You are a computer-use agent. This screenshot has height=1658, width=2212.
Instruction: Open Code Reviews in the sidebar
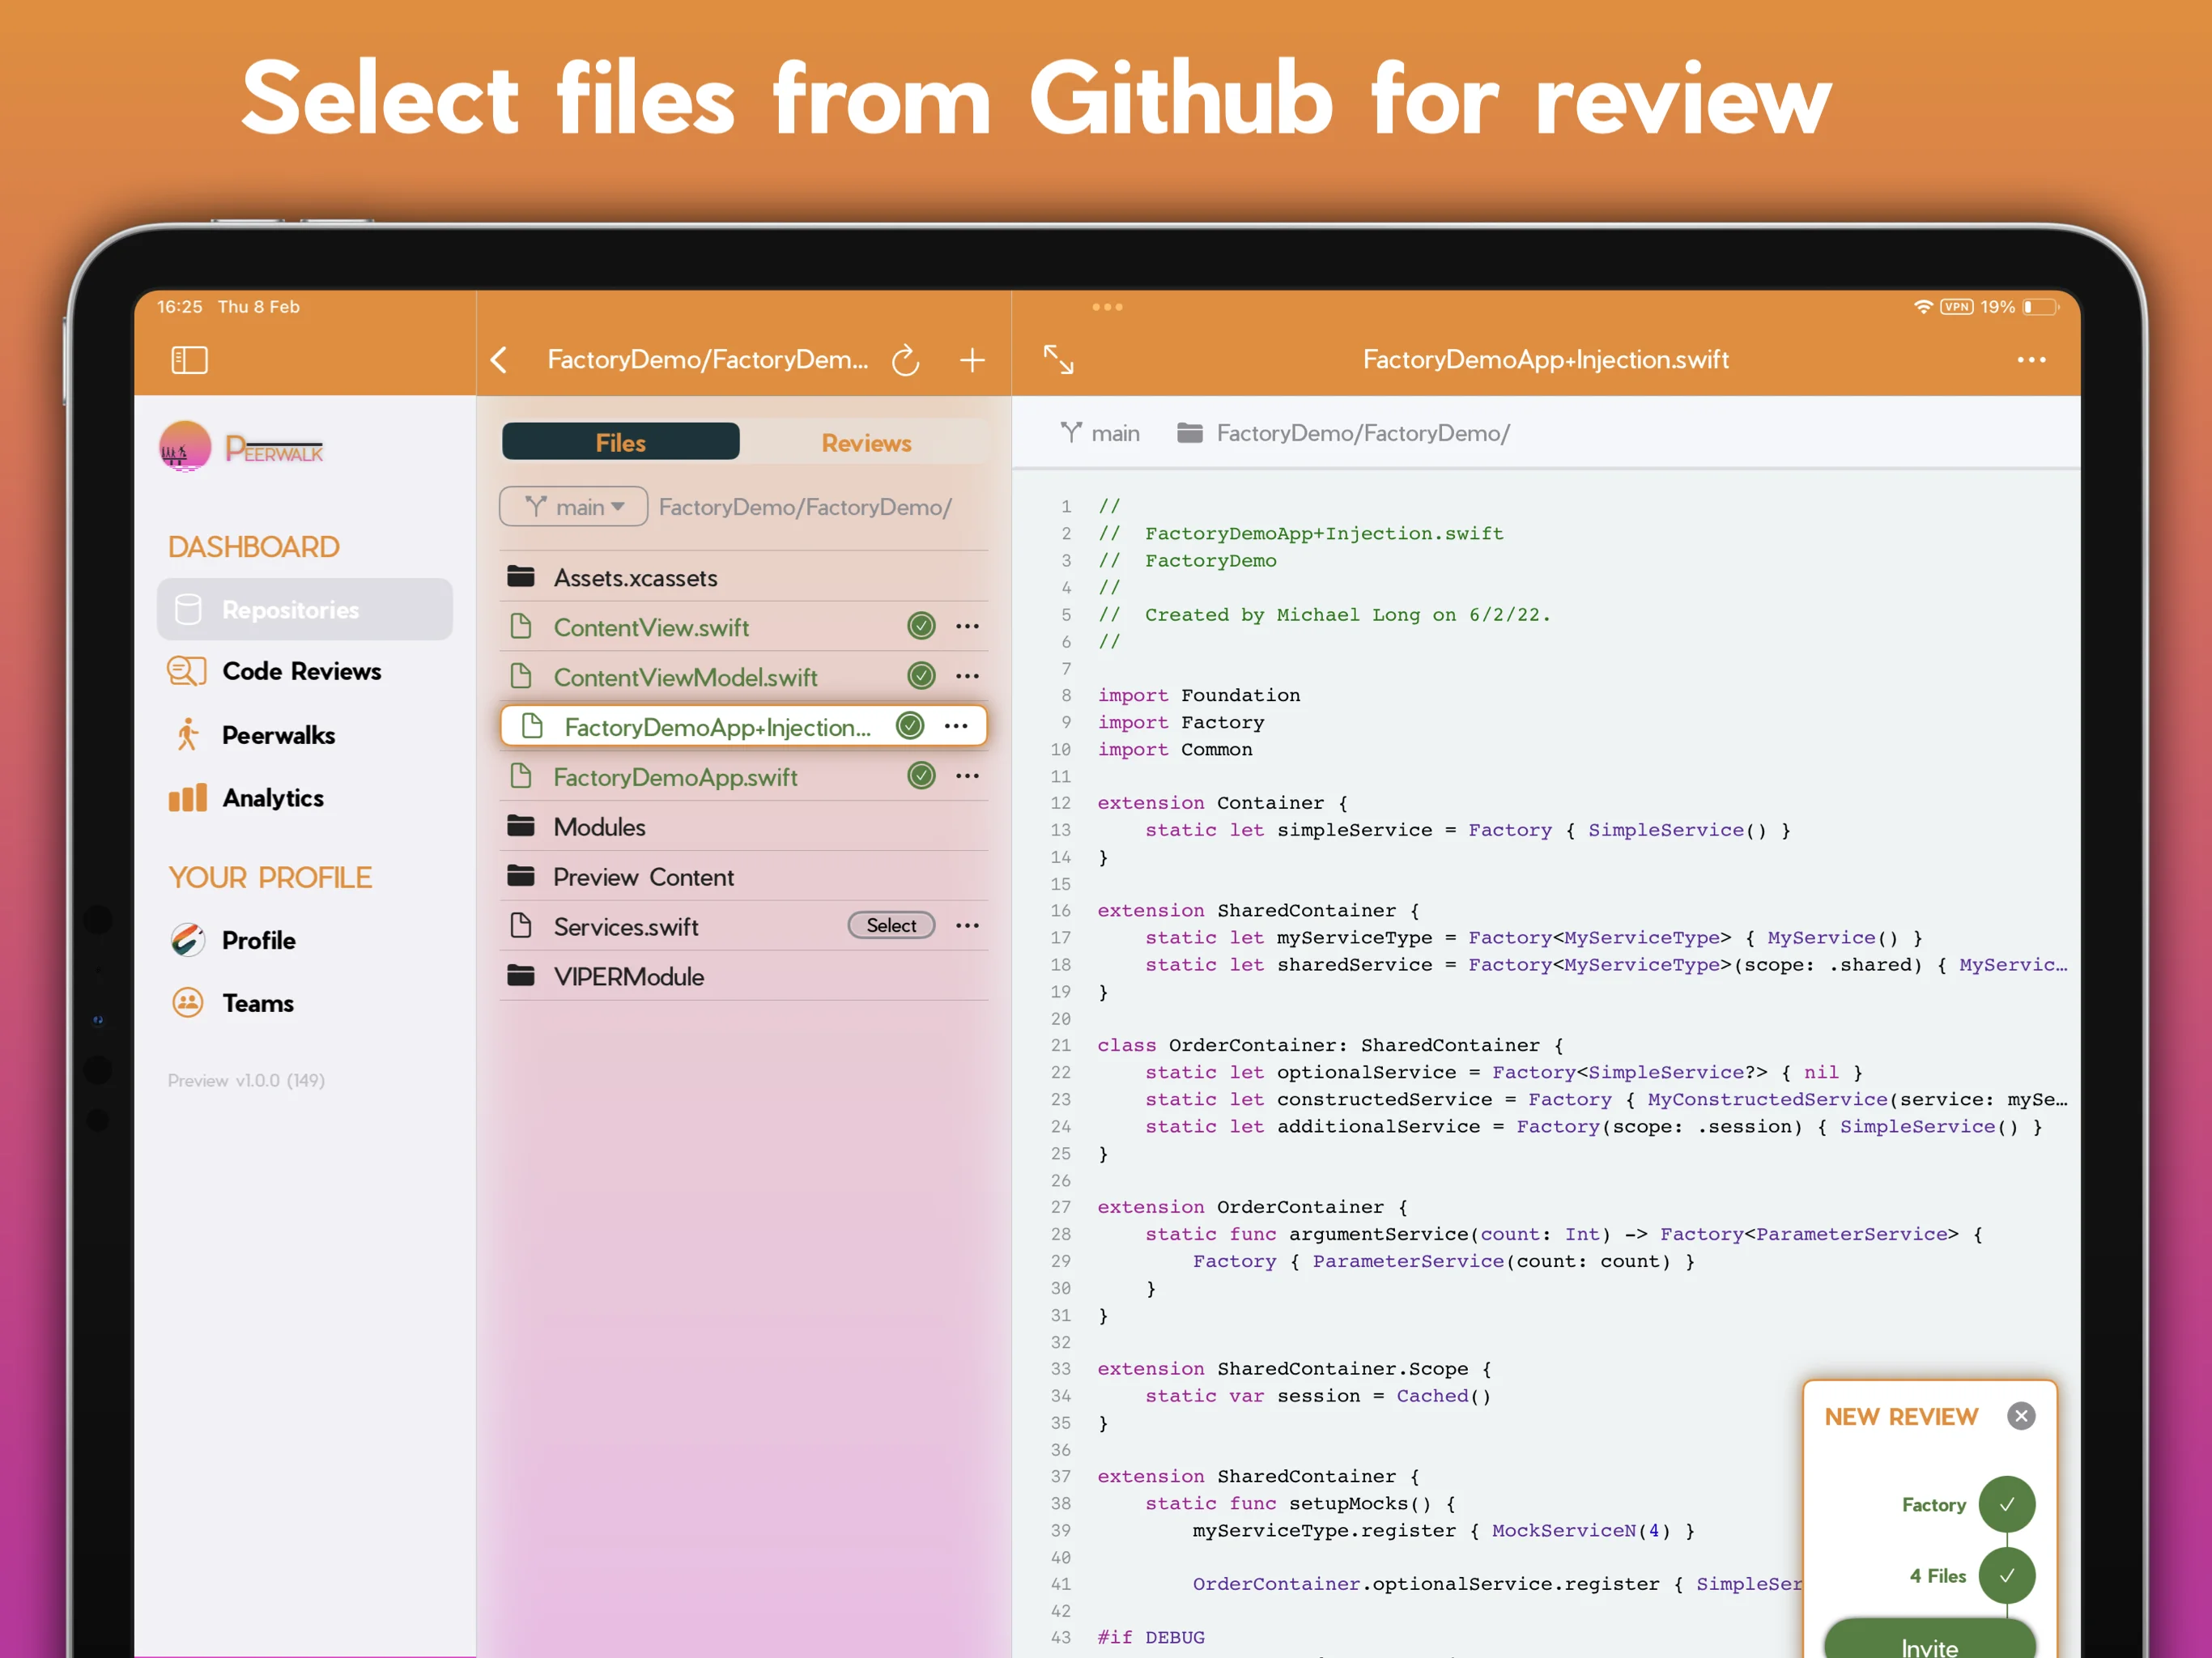(x=275, y=671)
